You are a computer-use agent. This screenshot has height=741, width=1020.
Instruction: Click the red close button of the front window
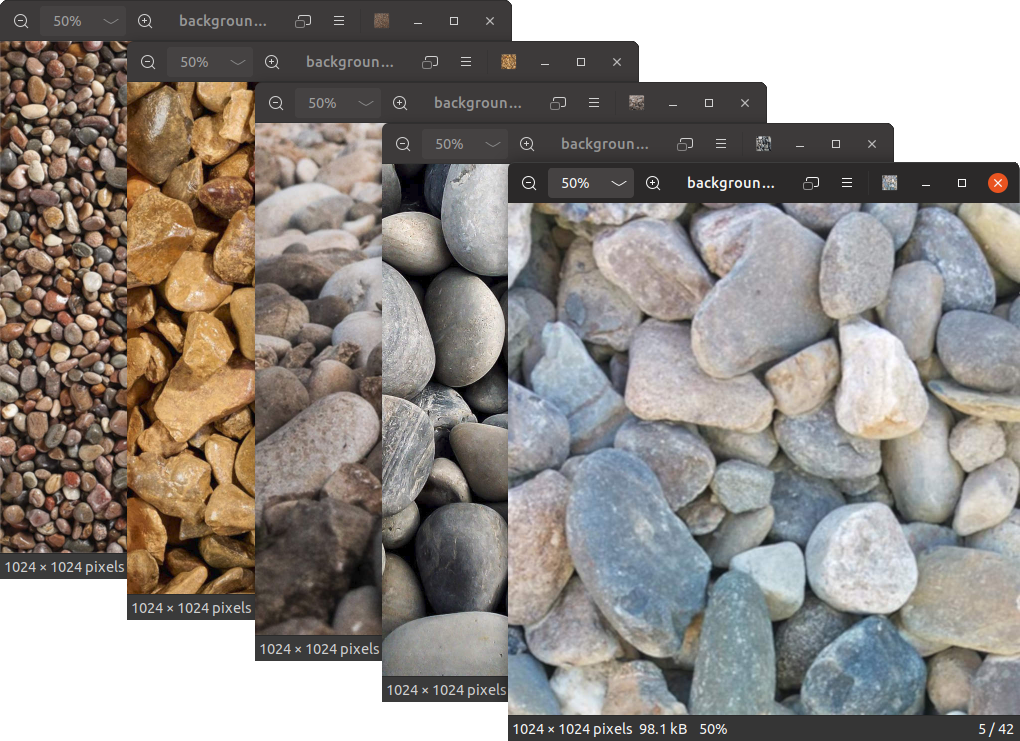tap(997, 183)
